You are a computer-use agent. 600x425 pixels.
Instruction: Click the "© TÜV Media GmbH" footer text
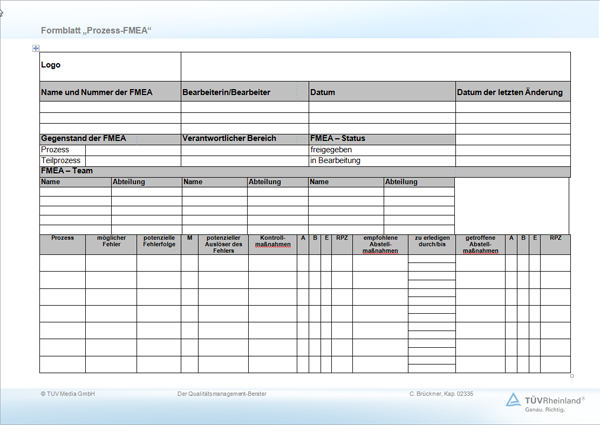[x=67, y=394]
